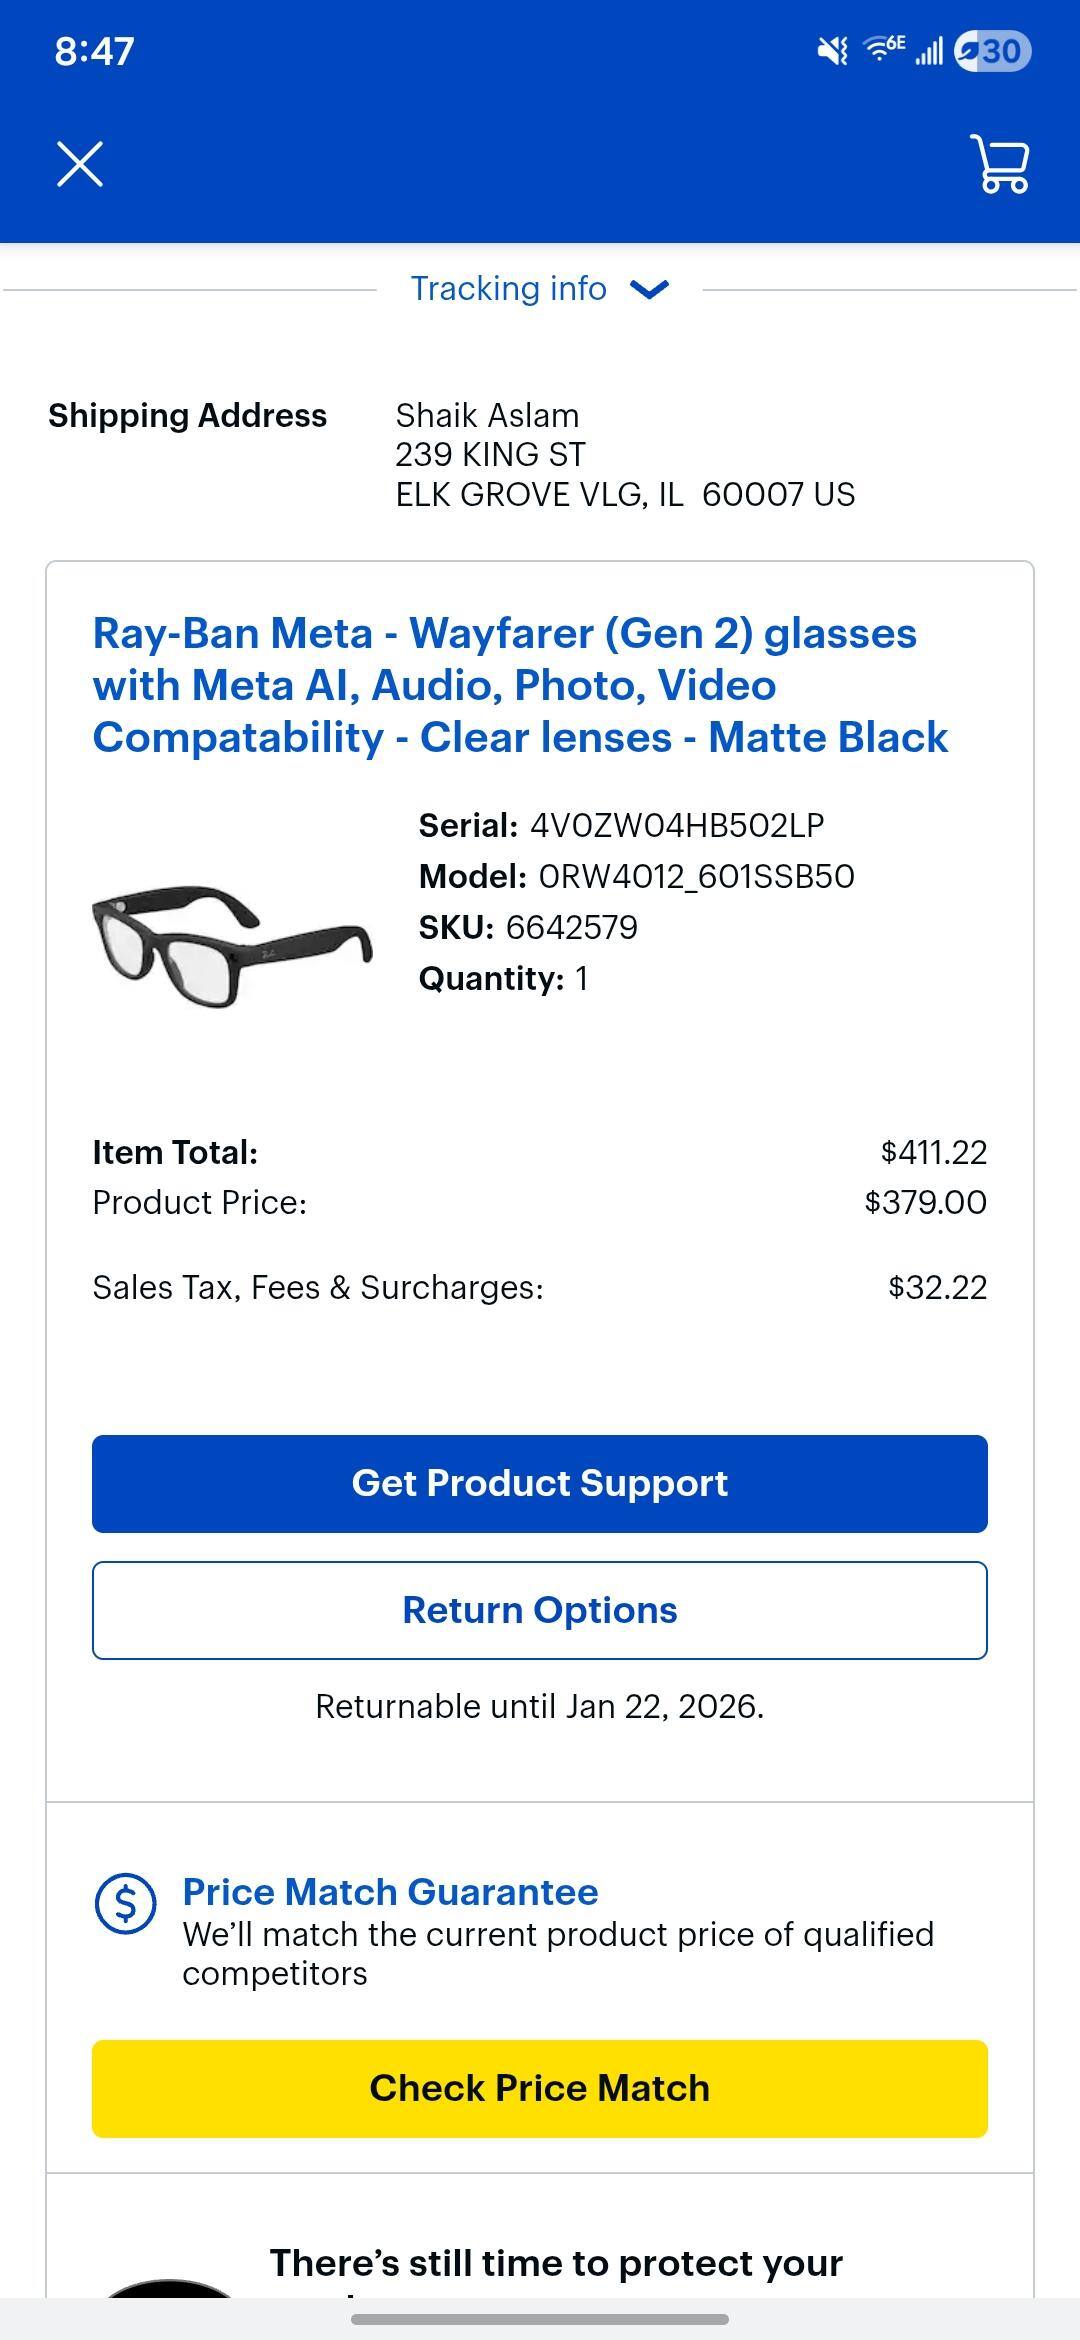This screenshot has height=2340, width=1080.
Task: Tap the muted sound status icon
Action: point(832,51)
